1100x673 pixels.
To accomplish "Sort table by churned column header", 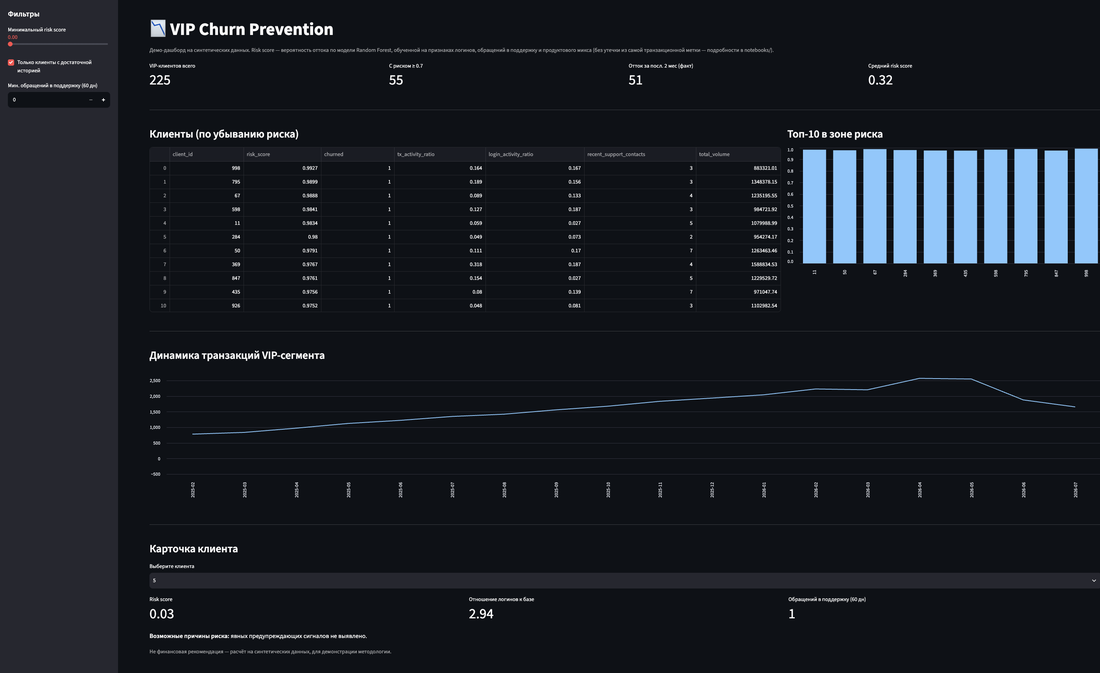I will pos(358,154).
